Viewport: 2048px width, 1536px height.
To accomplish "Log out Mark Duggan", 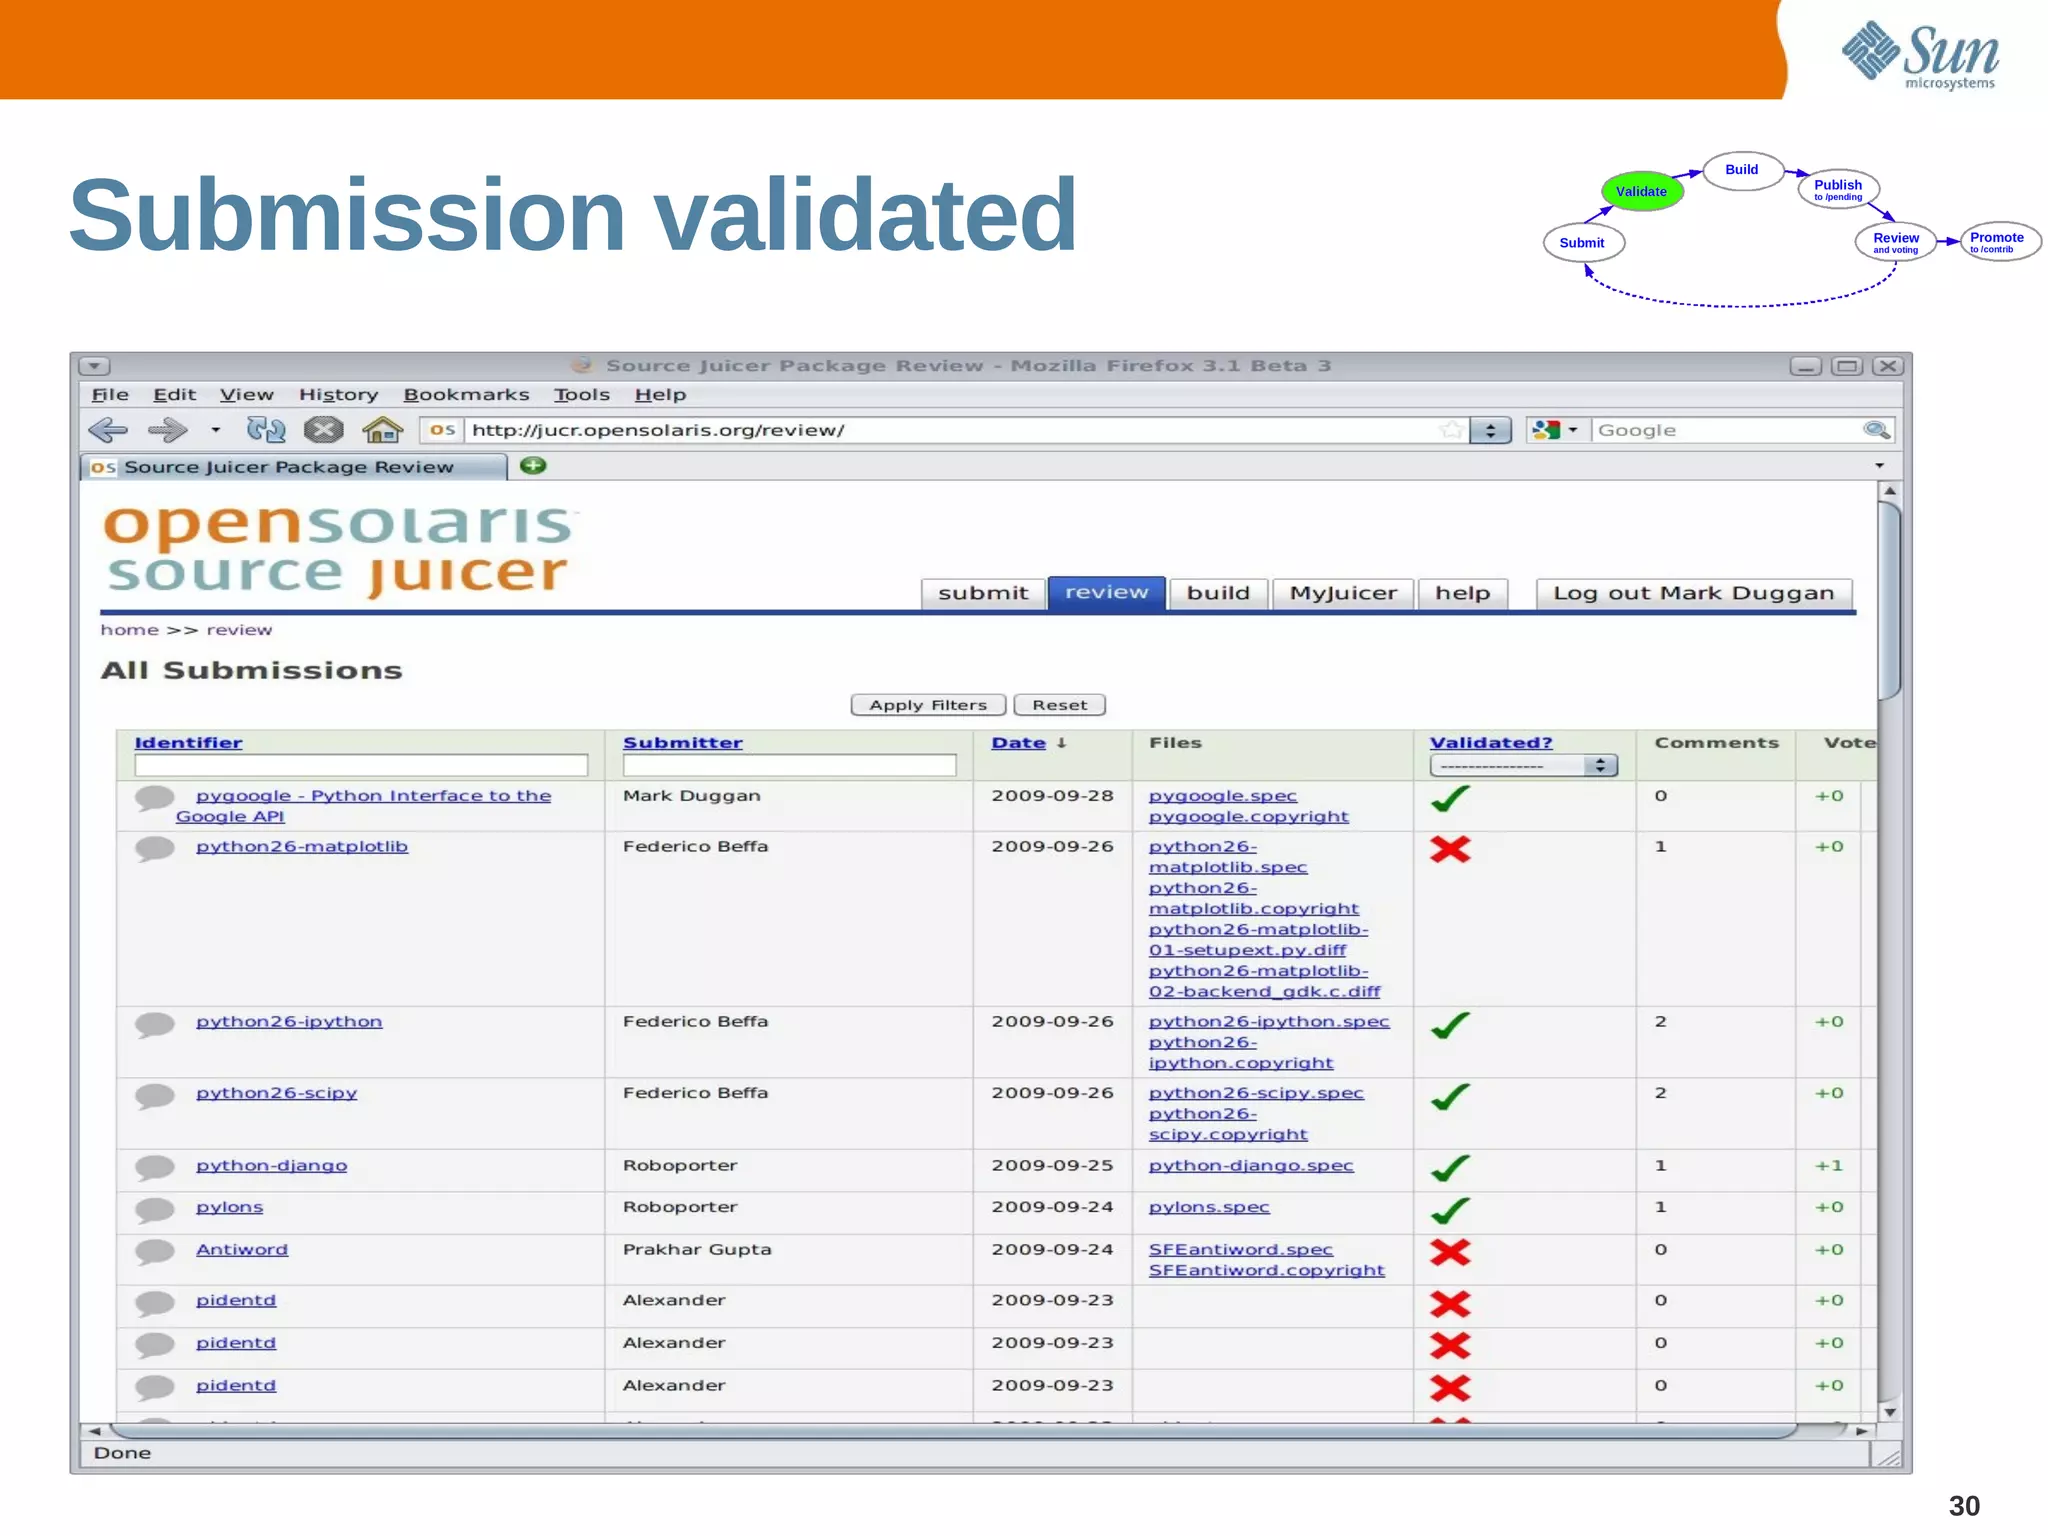I will click(1694, 593).
